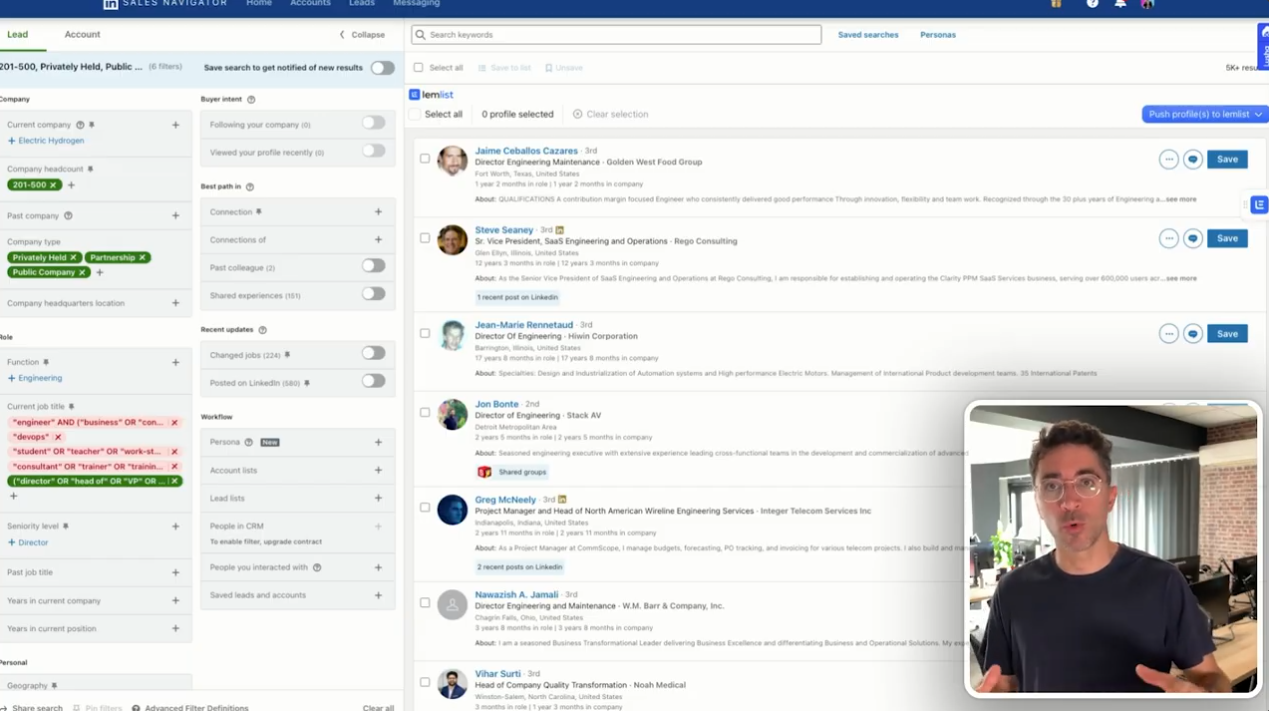The width and height of the screenshot is (1269, 711).
Task: Click the help icon next to Buyer intent
Action: click(x=251, y=100)
